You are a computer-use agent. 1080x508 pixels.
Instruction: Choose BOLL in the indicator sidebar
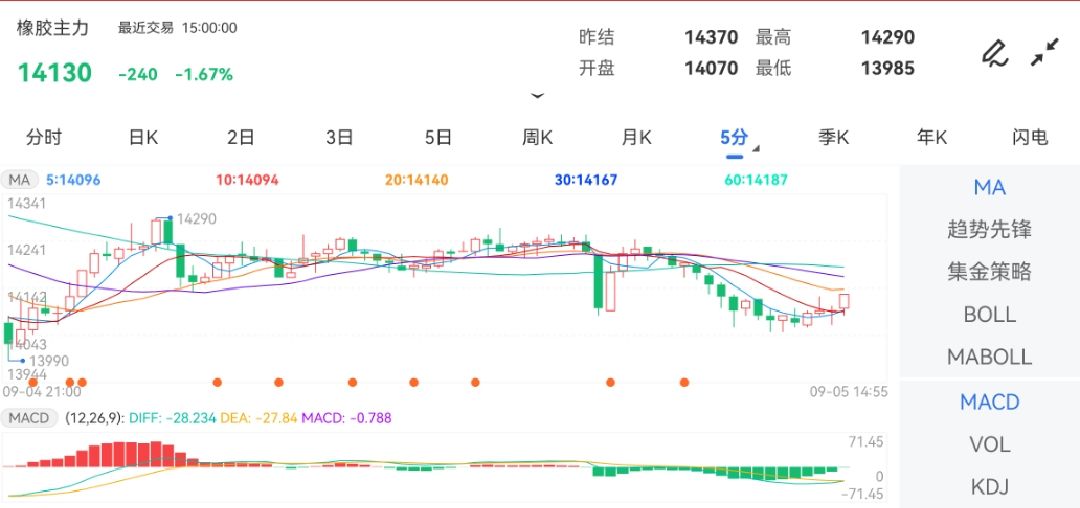[990, 315]
